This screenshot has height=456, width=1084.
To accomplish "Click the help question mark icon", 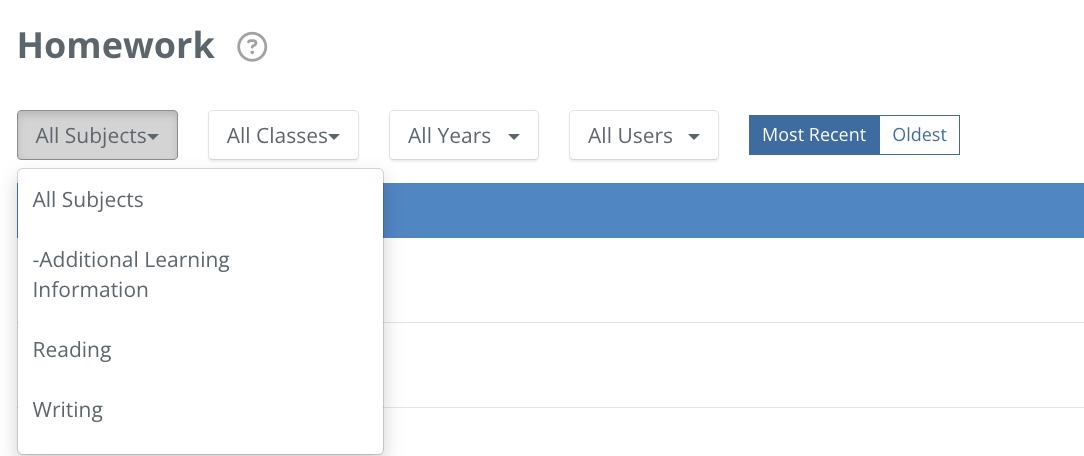I will click(x=252, y=47).
